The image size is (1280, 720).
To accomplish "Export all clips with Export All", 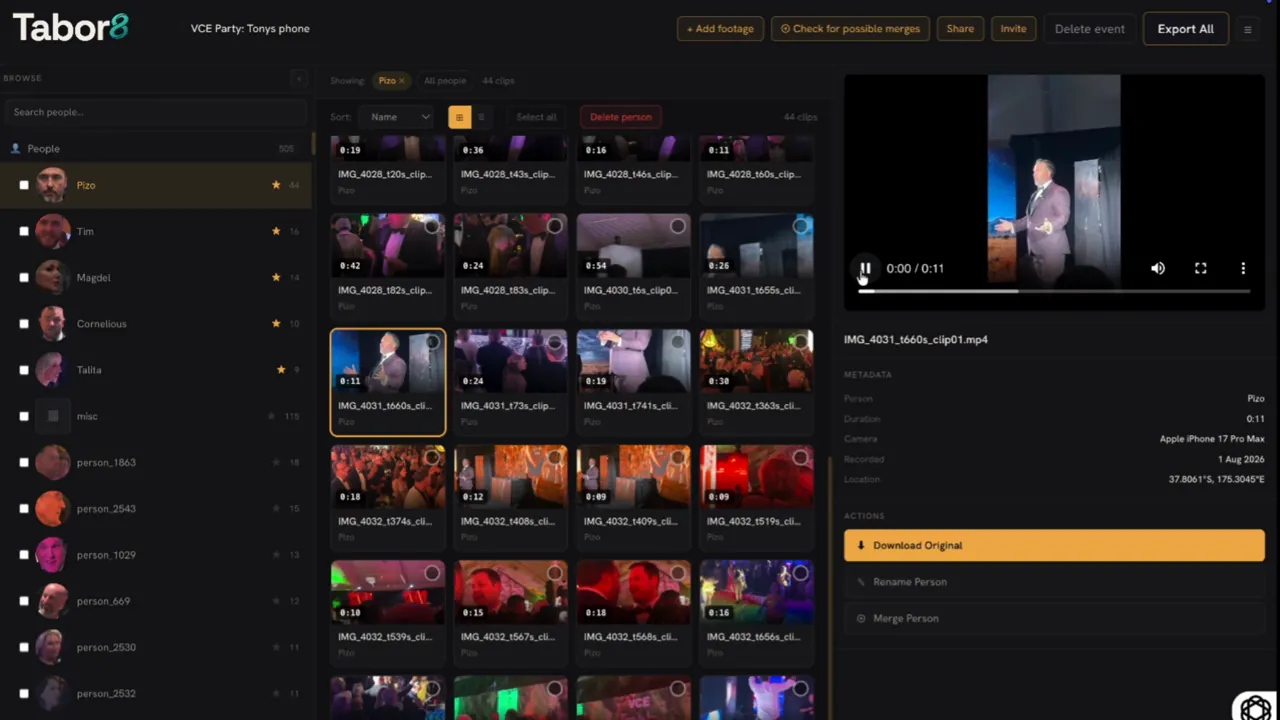I will tap(1185, 29).
